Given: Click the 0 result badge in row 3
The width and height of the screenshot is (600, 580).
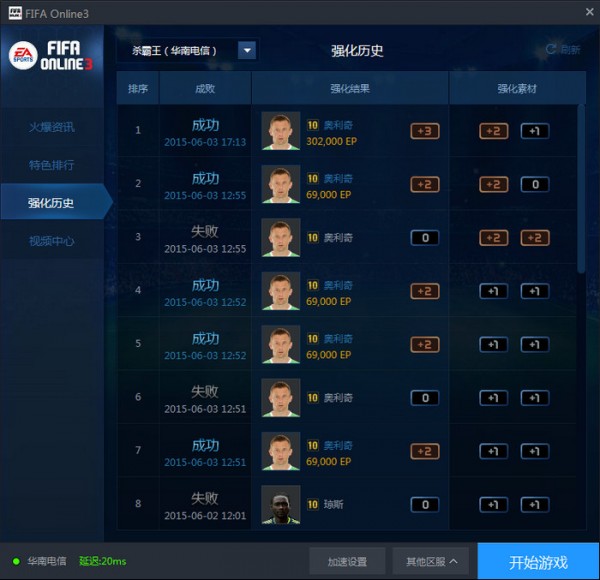Looking at the screenshot, I should [425, 238].
